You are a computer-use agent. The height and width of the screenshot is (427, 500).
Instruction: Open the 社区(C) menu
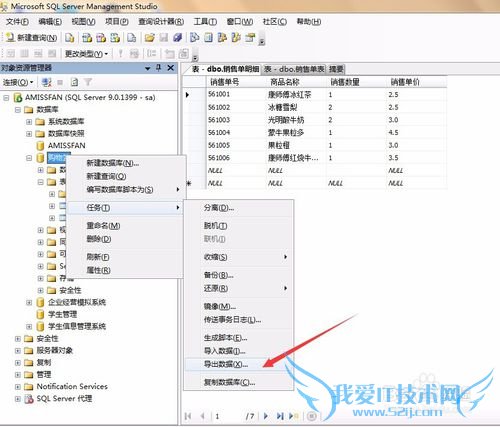[275, 22]
